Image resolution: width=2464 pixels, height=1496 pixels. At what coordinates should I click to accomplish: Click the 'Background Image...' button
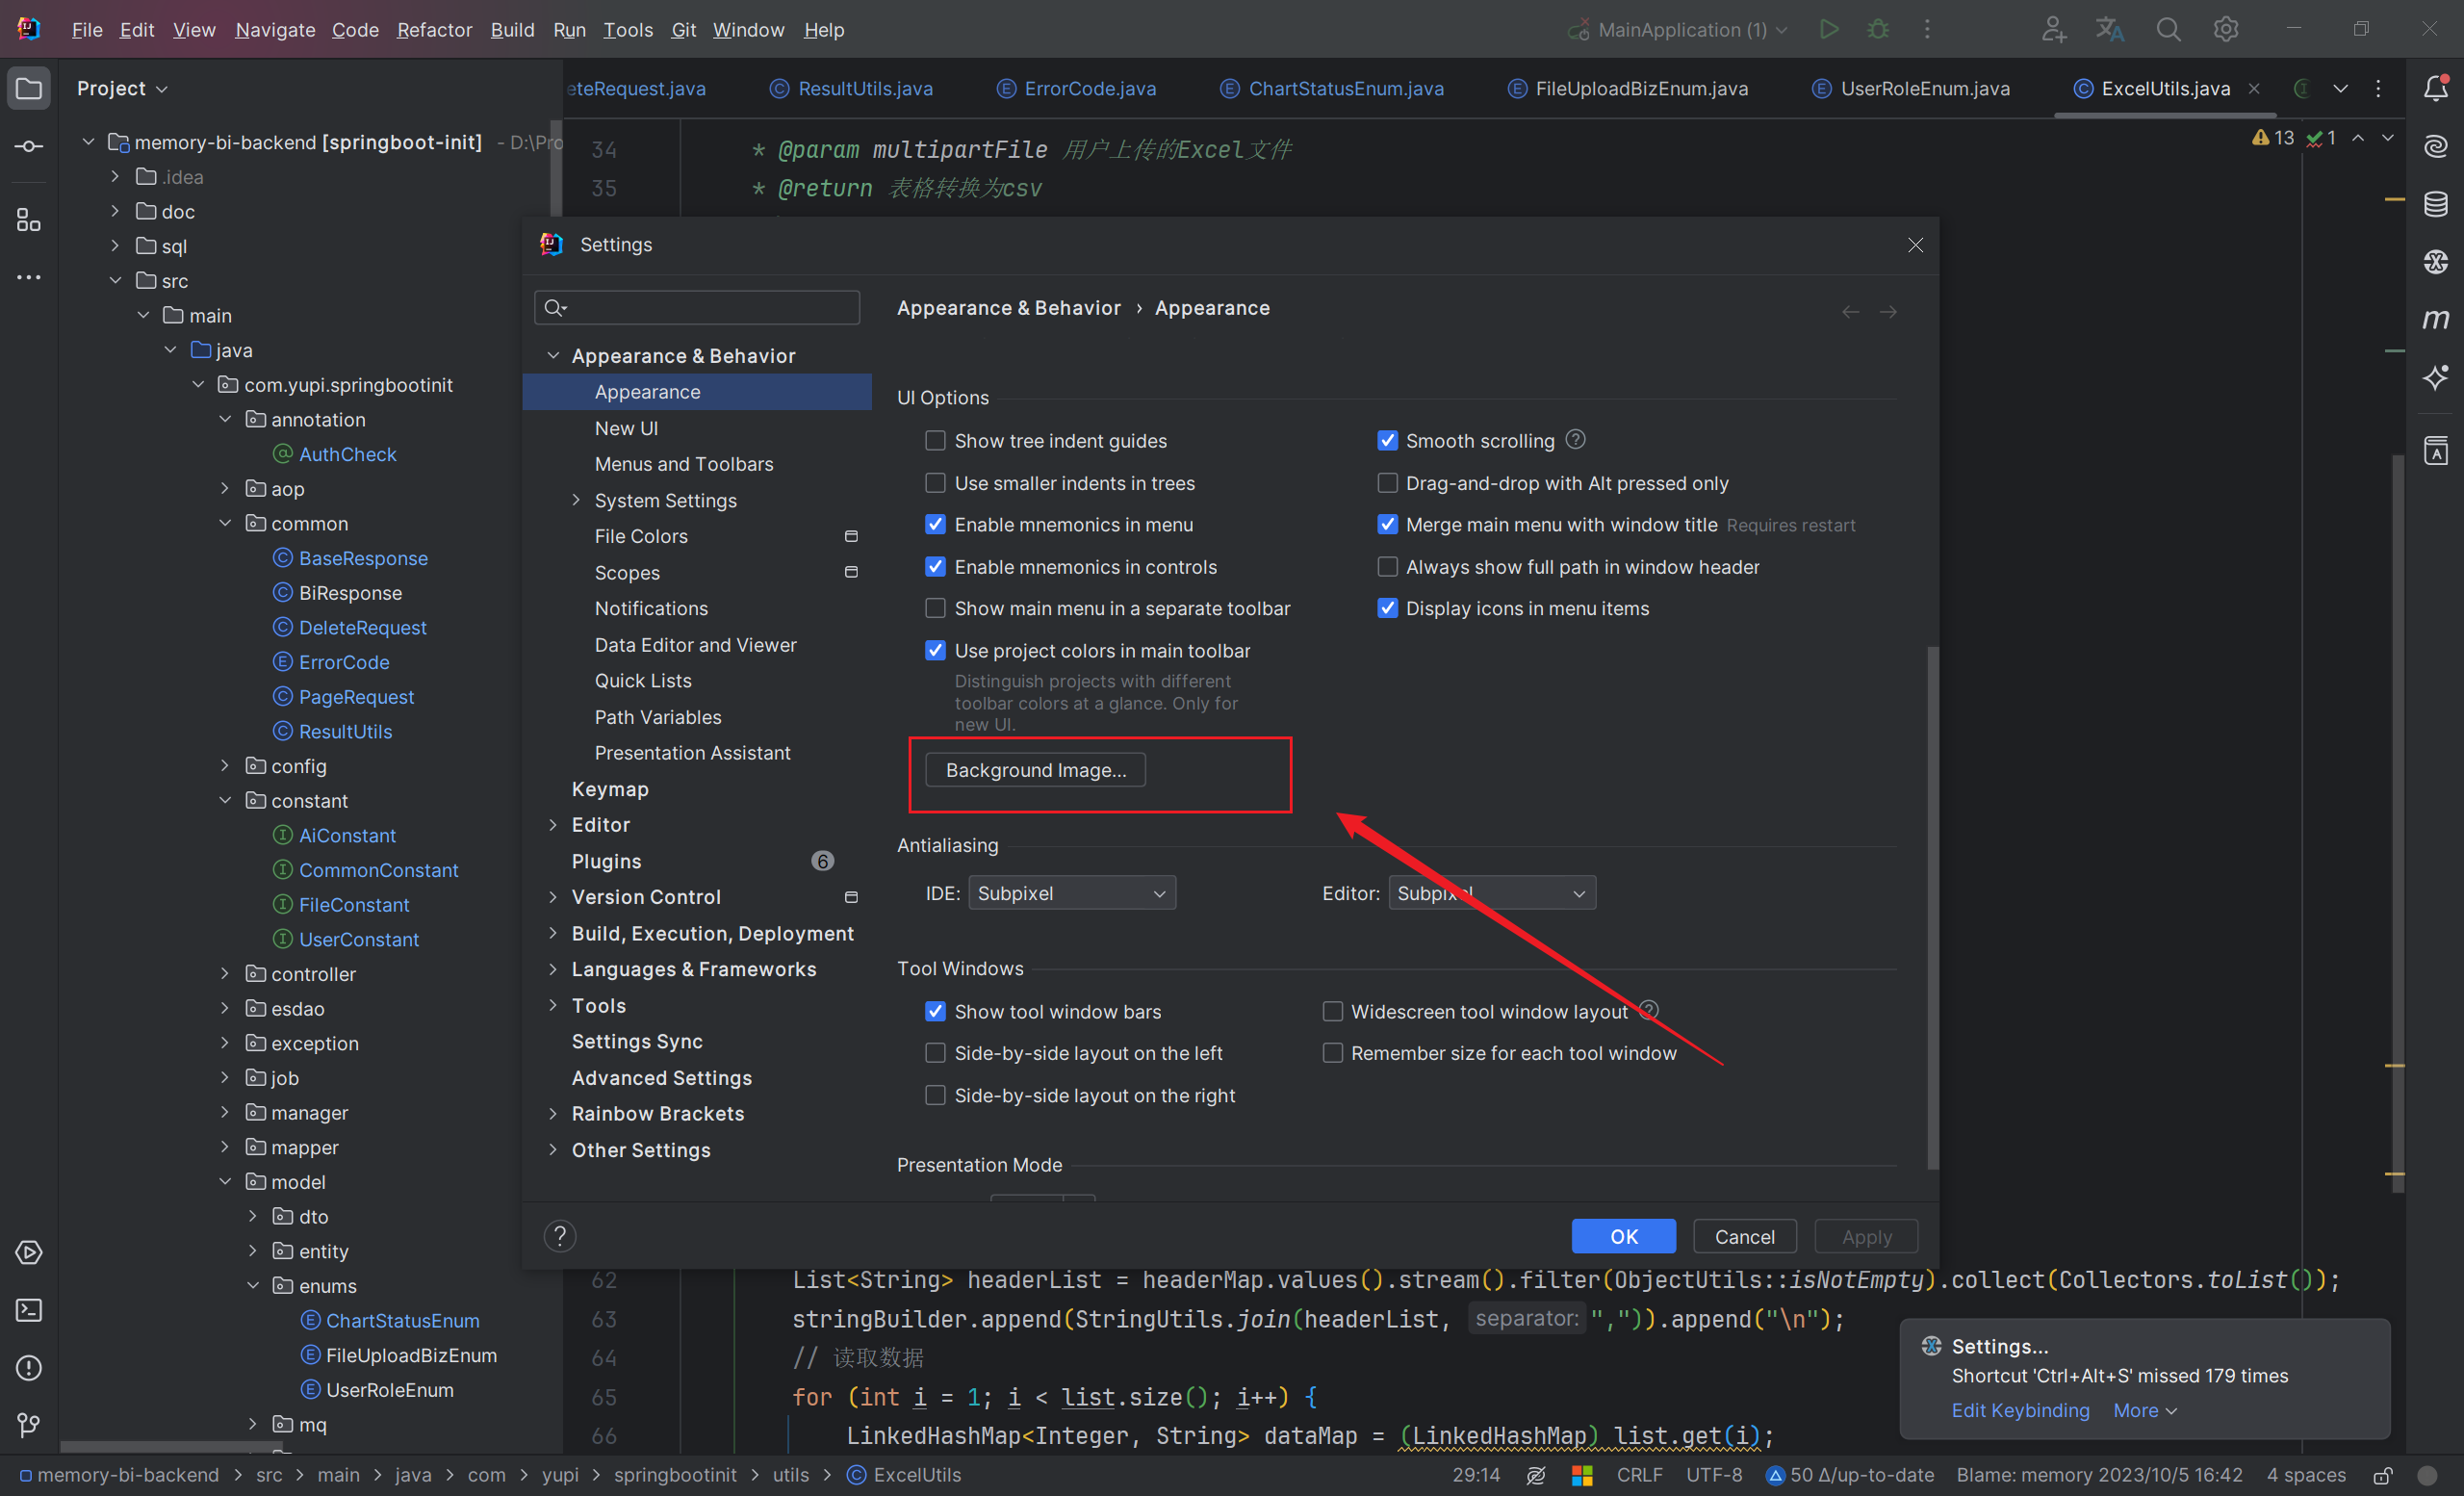click(1037, 769)
